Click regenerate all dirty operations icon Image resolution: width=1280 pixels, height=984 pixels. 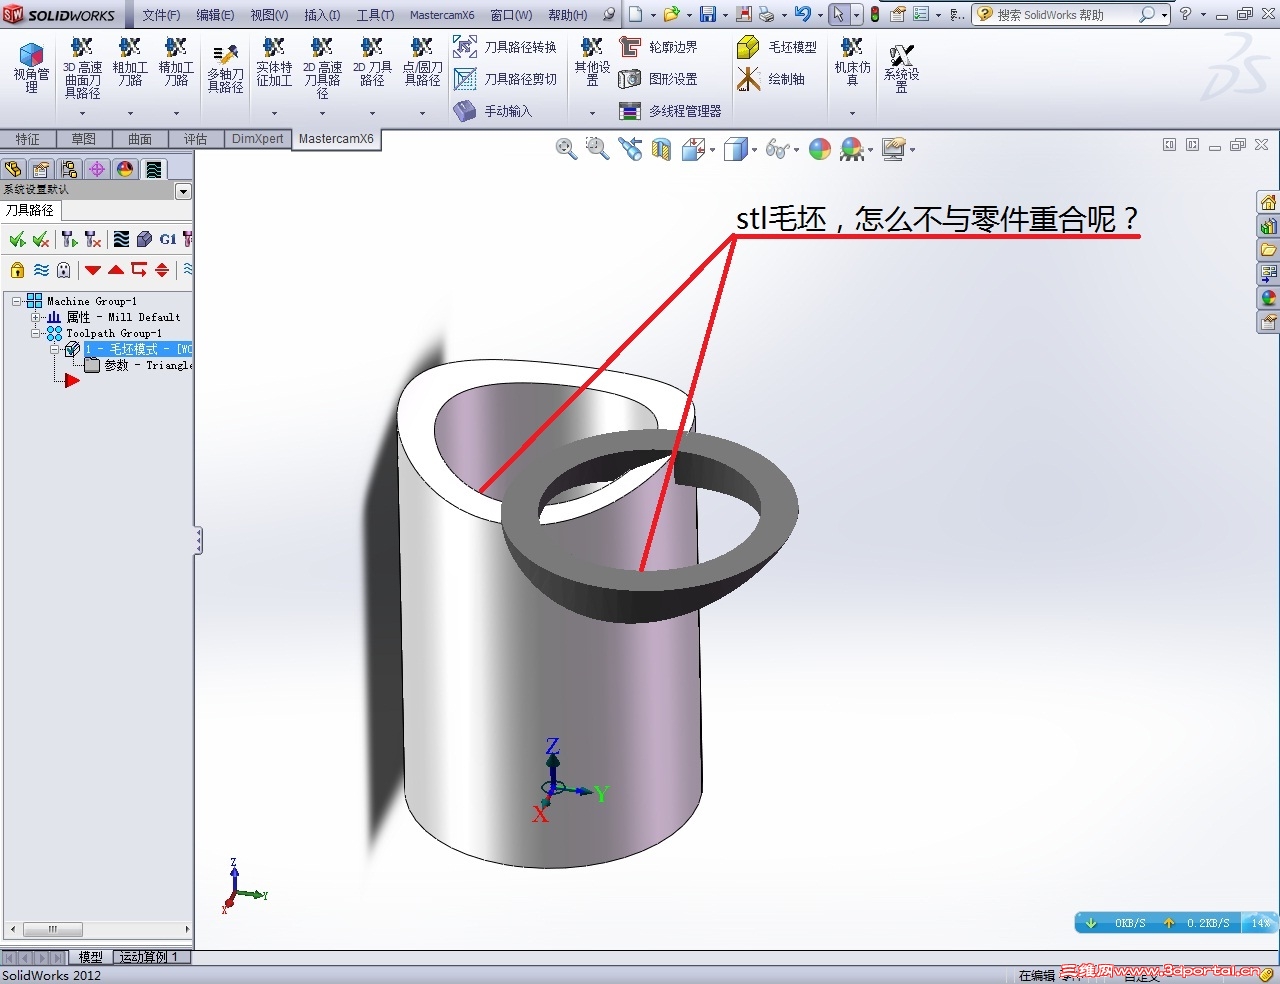(93, 239)
